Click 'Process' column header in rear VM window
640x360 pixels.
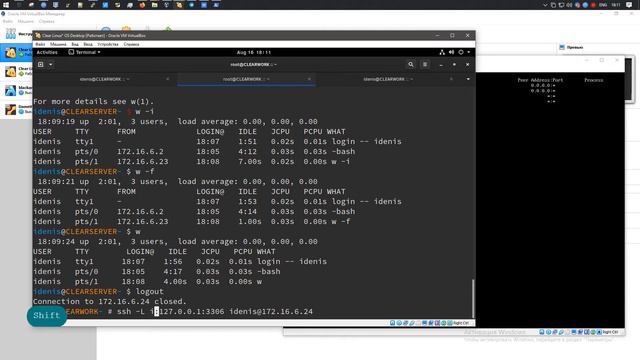(593, 80)
